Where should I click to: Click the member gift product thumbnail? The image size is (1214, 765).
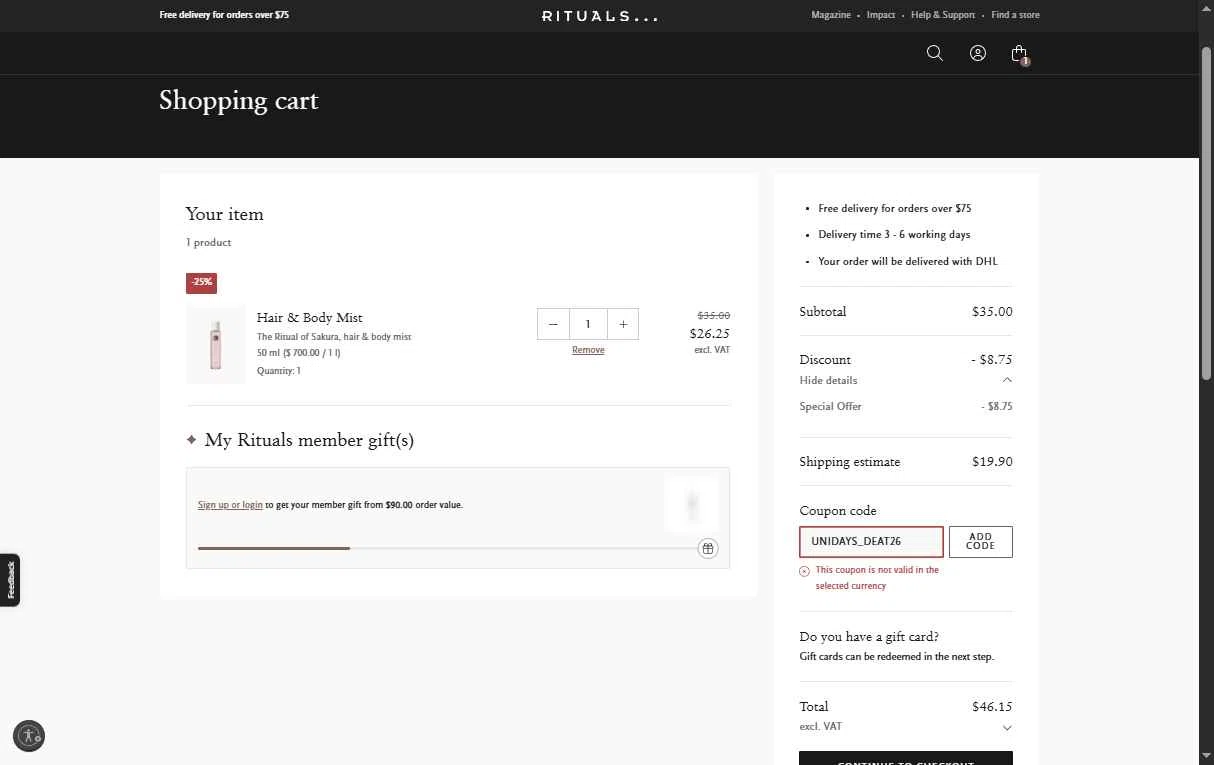click(692, 504)
